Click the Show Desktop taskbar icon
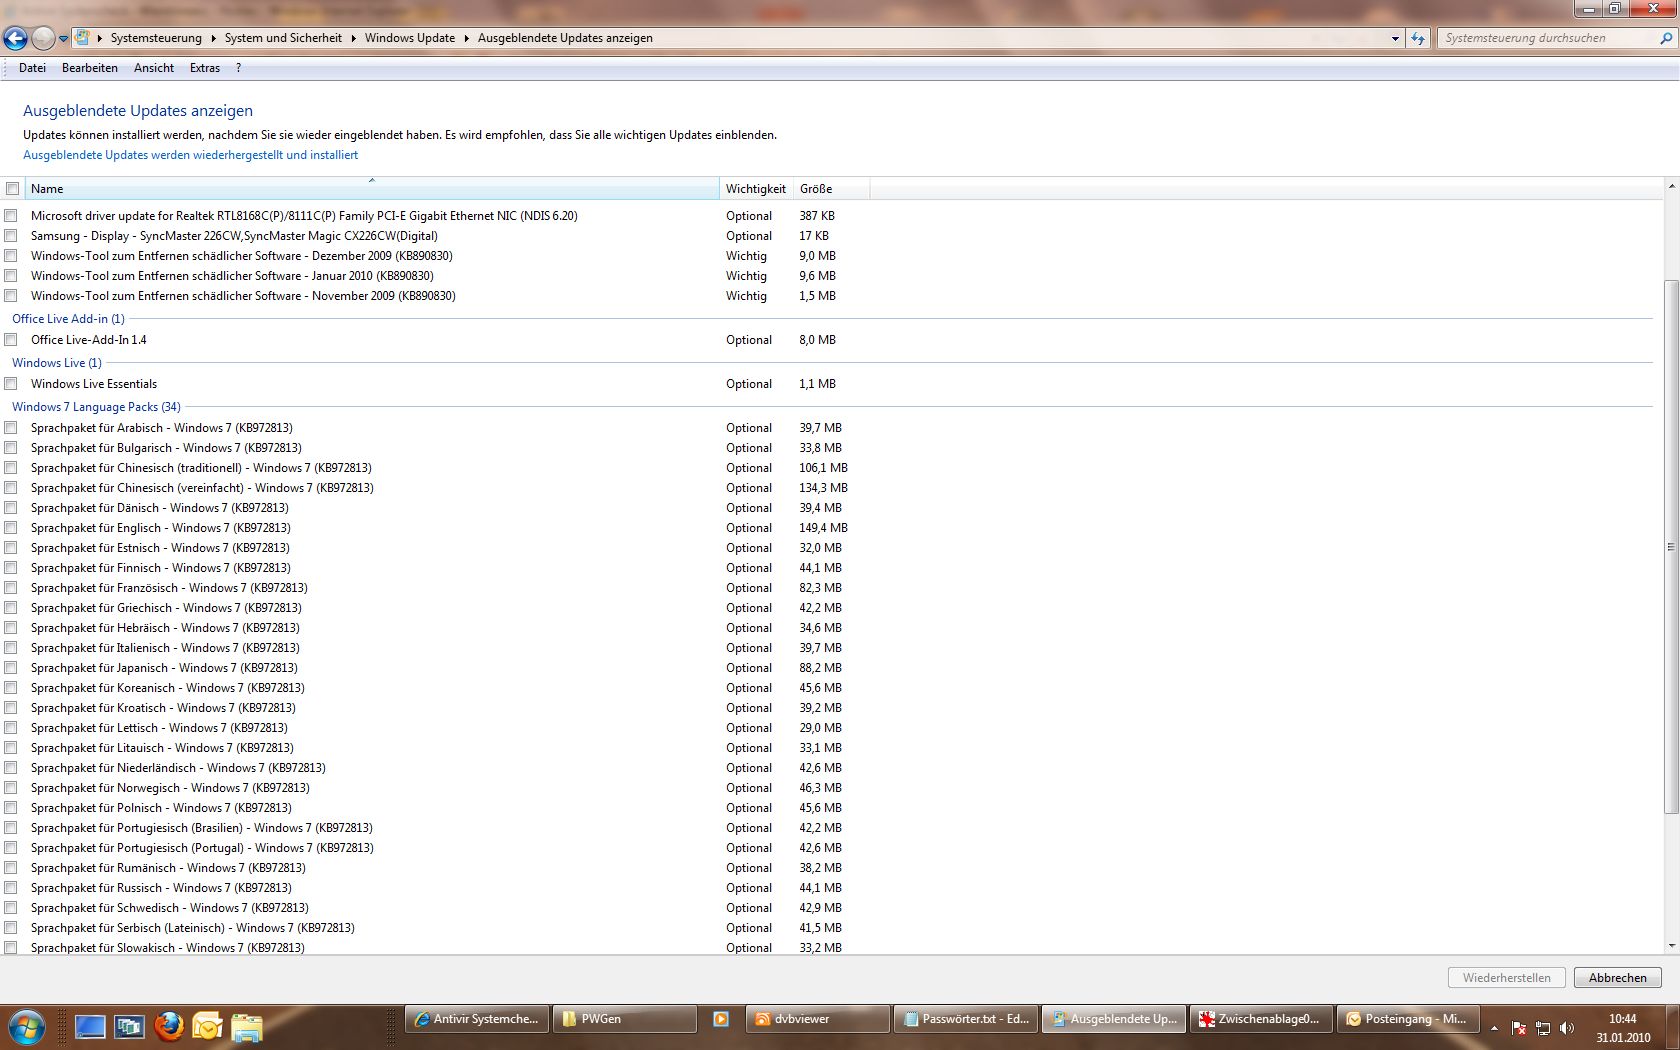1680x1050 pixels. coord(90,1026)
